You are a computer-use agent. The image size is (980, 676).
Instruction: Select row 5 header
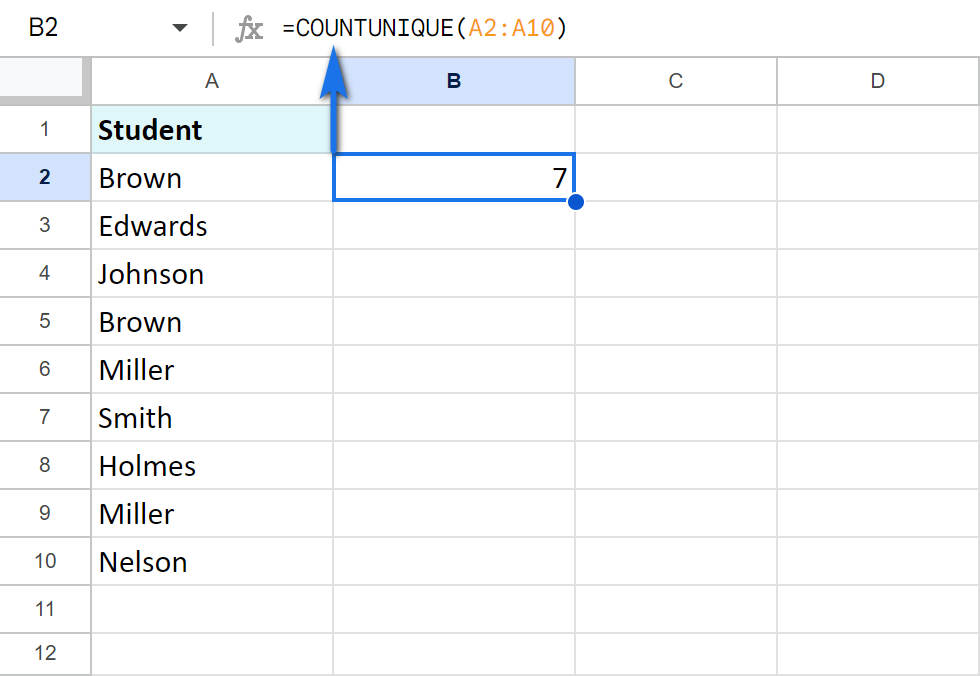tap(45, 321)
